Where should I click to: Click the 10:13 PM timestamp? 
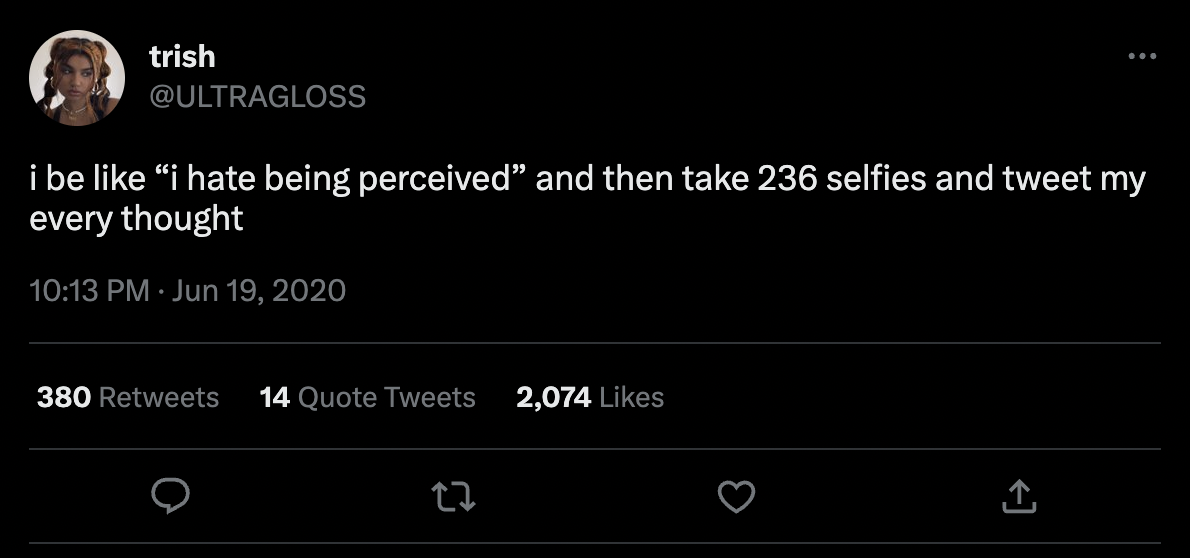click(x=89, y=291)
